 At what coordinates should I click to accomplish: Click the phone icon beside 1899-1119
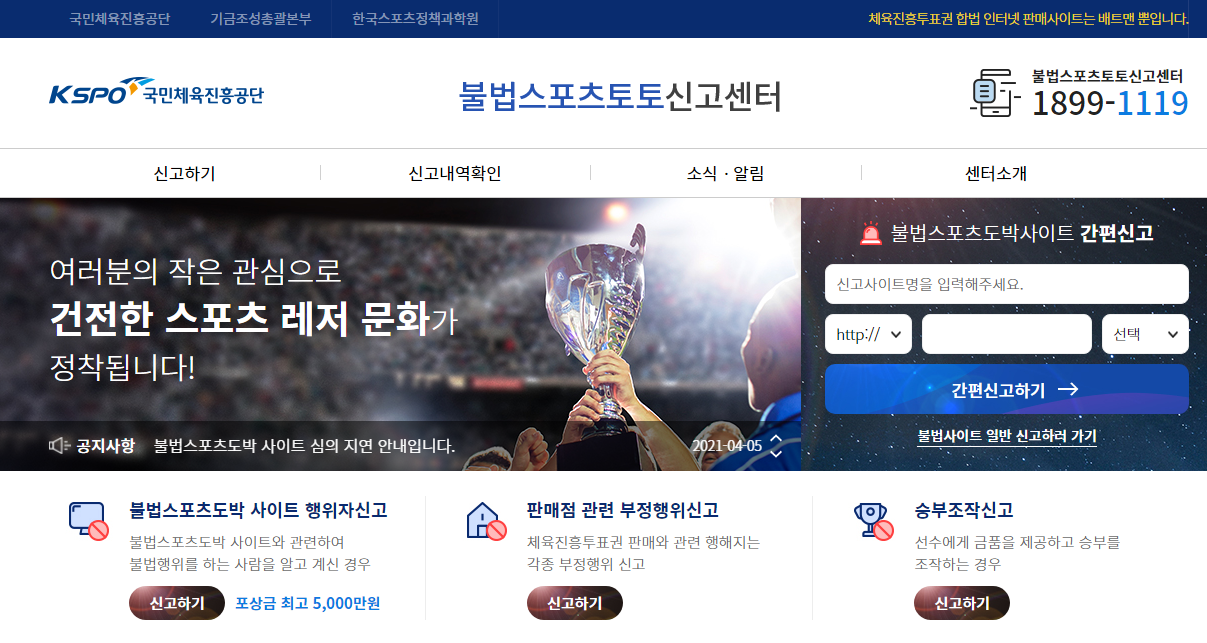pyautogui.click(x=993, y=93)
